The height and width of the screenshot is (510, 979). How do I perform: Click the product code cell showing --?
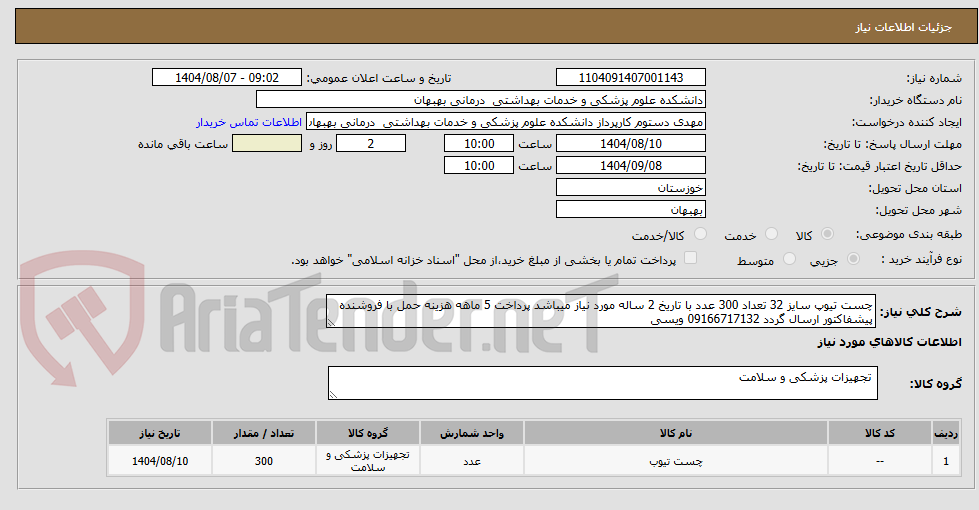pos(880,461)
